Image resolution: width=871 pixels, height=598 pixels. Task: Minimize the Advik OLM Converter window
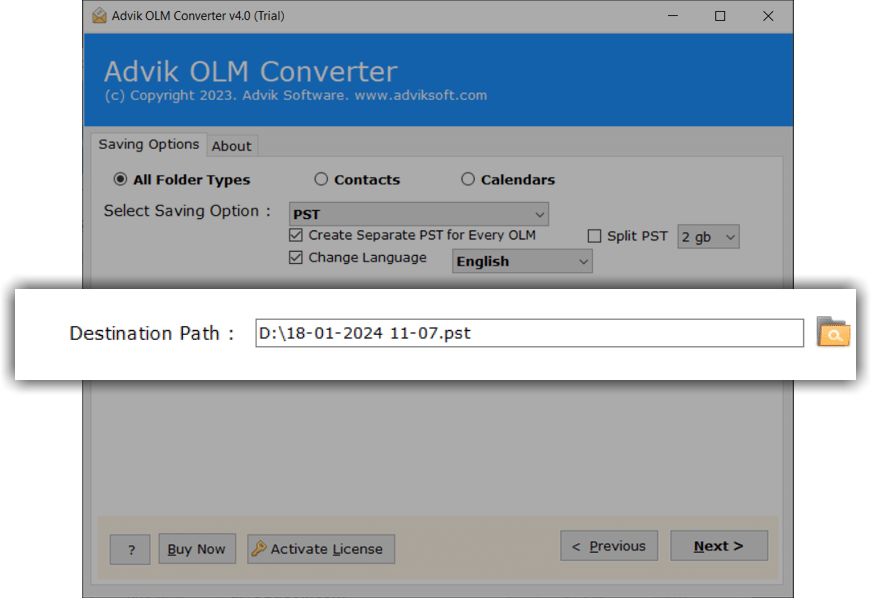pyautogui.click(x=673, y=16)
